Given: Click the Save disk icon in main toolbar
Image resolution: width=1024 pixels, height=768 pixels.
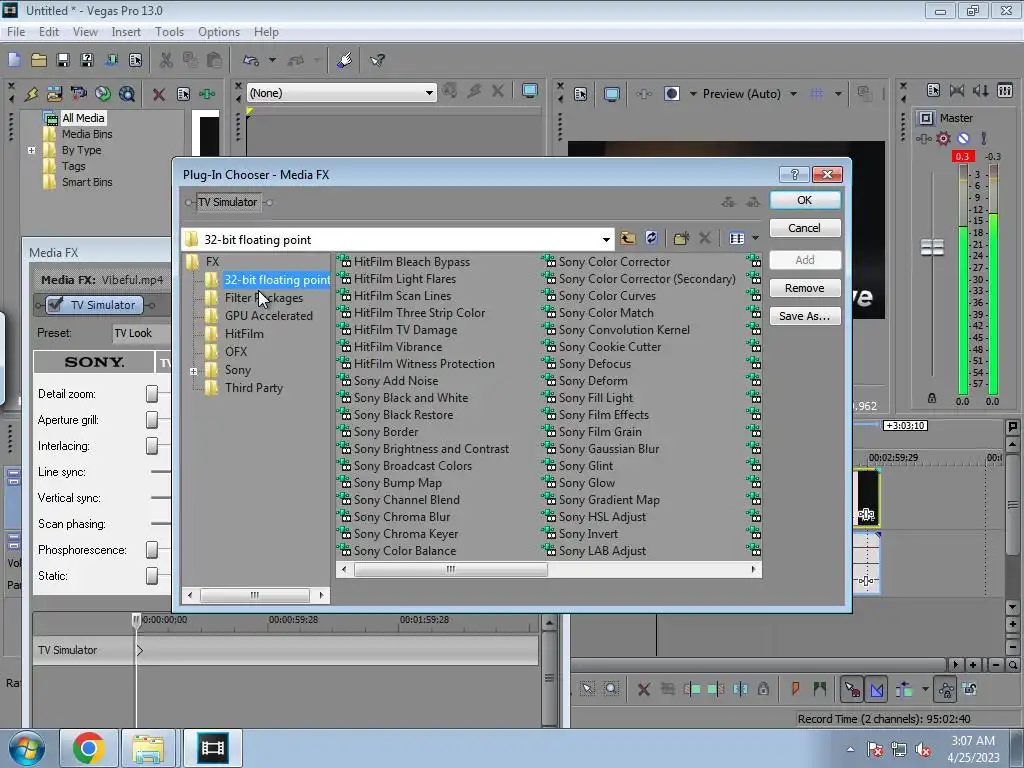Looking at the screenshot, I should coord(63,60).
